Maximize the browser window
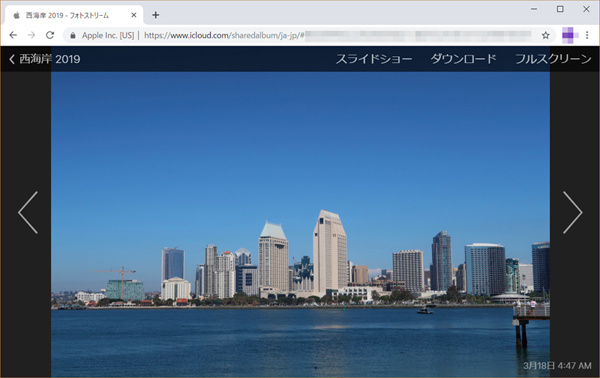The image size is (600, 378). click(560, 9)
